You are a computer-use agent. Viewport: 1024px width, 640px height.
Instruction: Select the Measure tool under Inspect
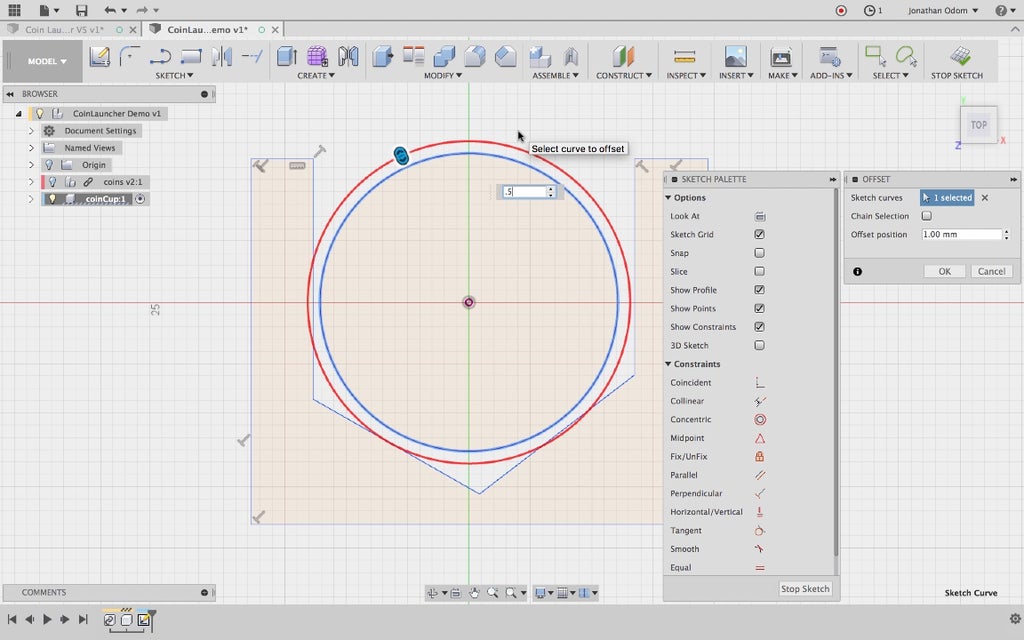tap(684, 56)
